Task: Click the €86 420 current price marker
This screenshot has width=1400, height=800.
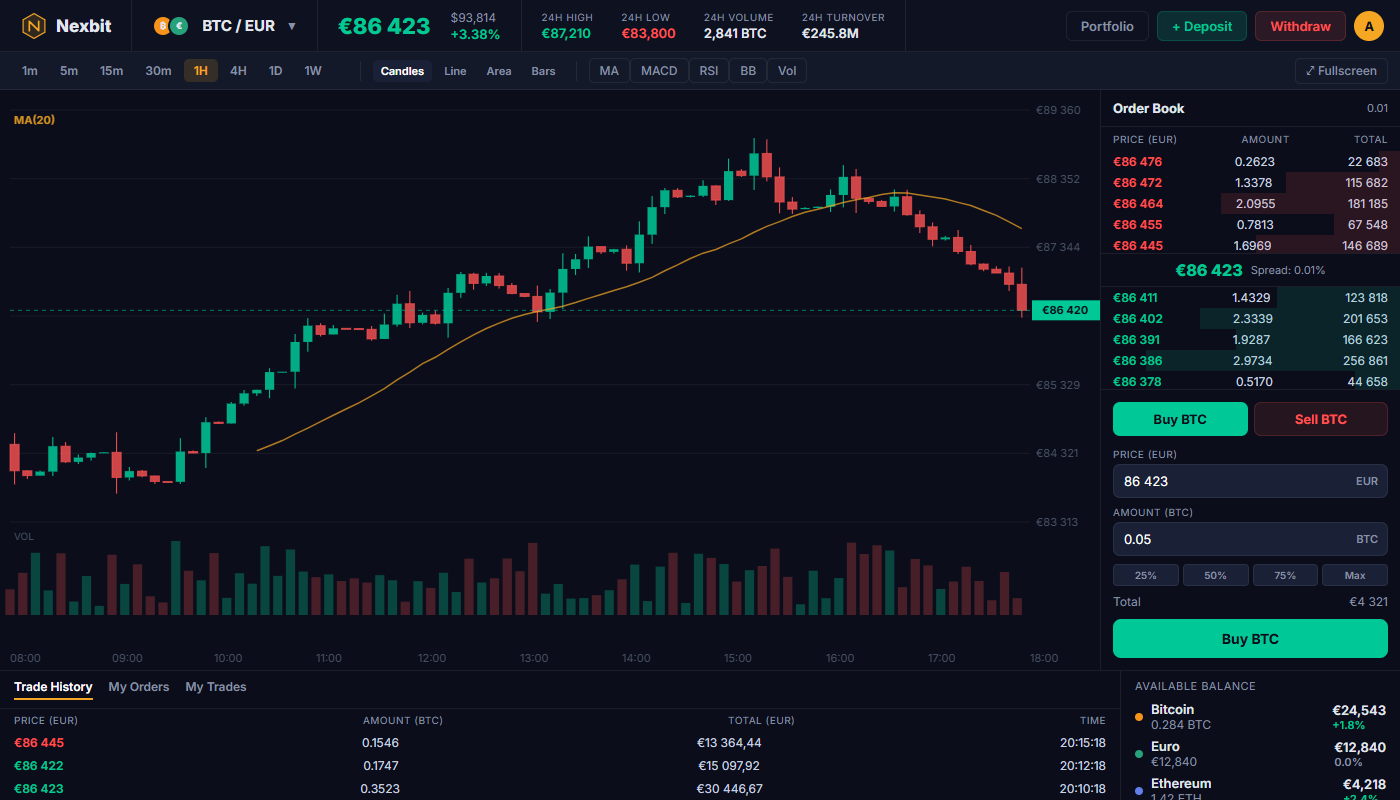Action: 1065,310
